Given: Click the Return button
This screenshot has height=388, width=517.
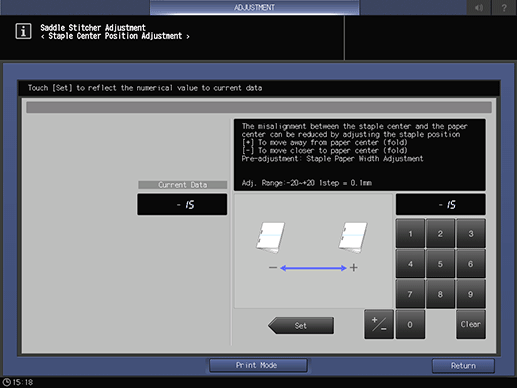Looking at the screenshot, I should 463,366.
